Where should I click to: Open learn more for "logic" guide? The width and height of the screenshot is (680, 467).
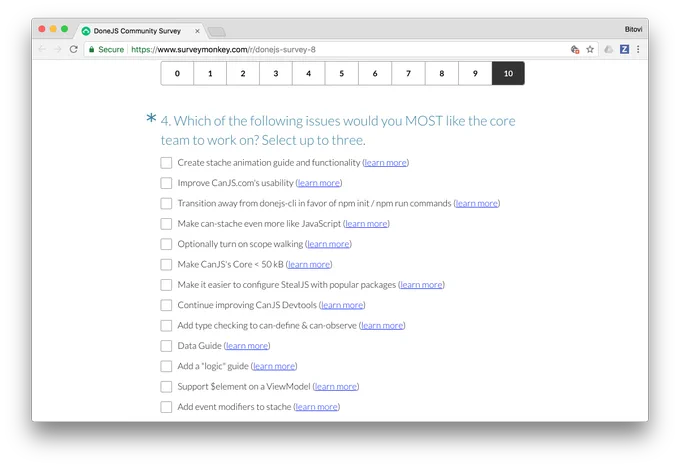(274, 366)
